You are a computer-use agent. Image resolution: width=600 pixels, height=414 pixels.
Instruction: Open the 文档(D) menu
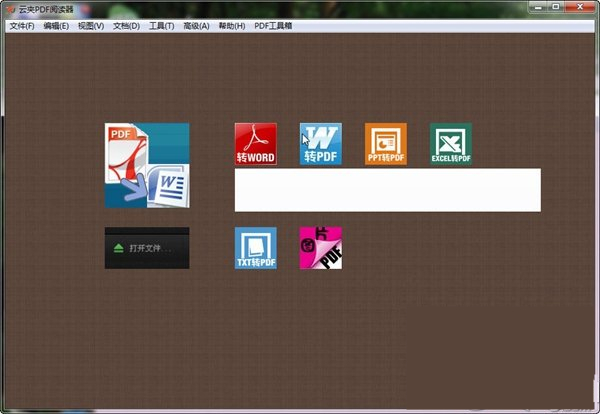[x=126, y=26]
